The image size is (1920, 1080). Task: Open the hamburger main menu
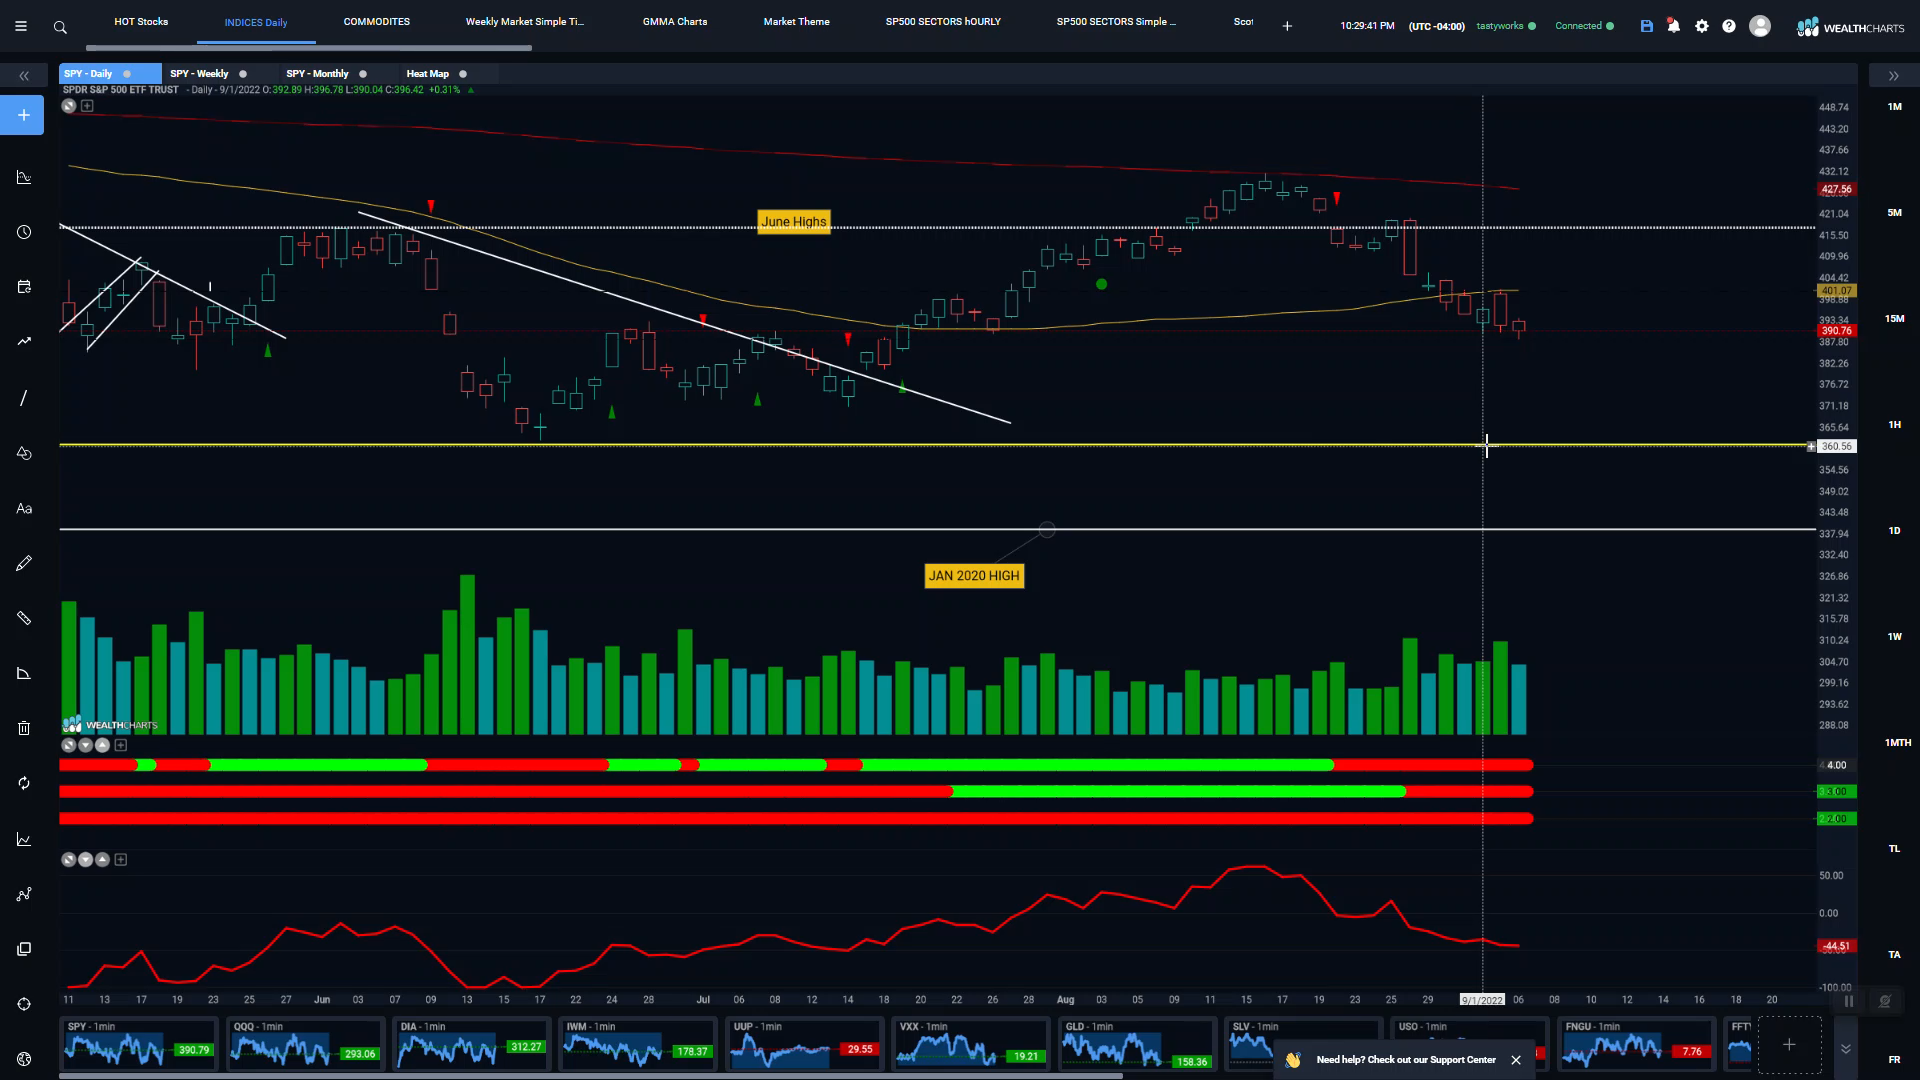[x=20, y=27]
